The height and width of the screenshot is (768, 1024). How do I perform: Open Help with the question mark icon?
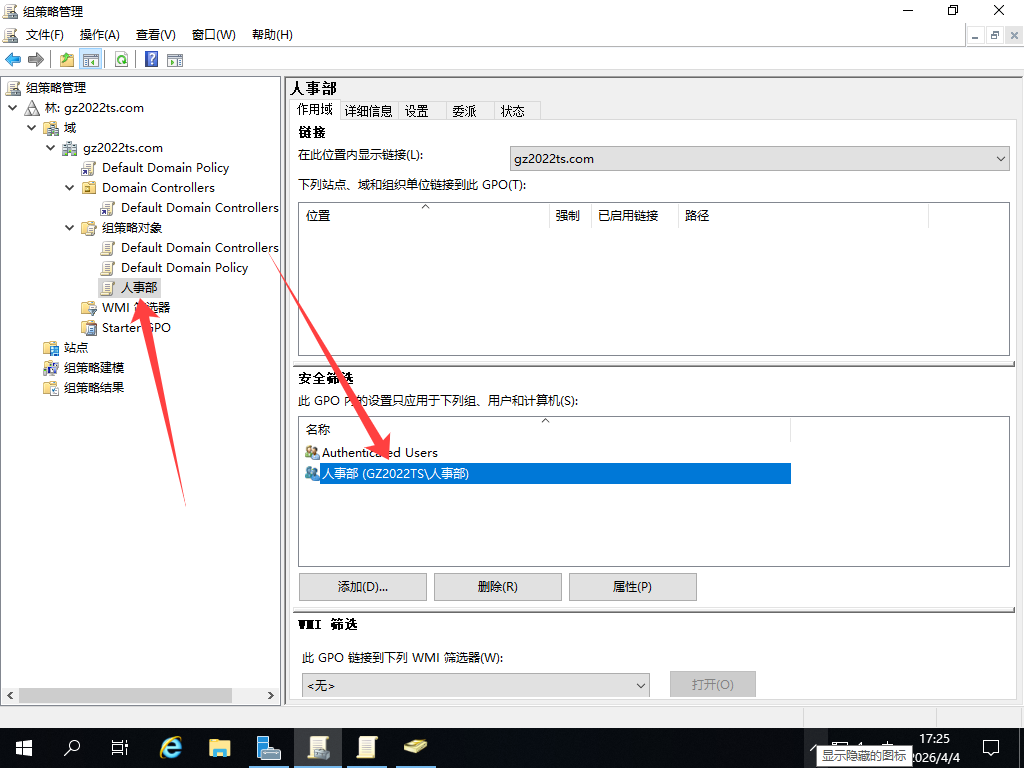coord(151,59)
